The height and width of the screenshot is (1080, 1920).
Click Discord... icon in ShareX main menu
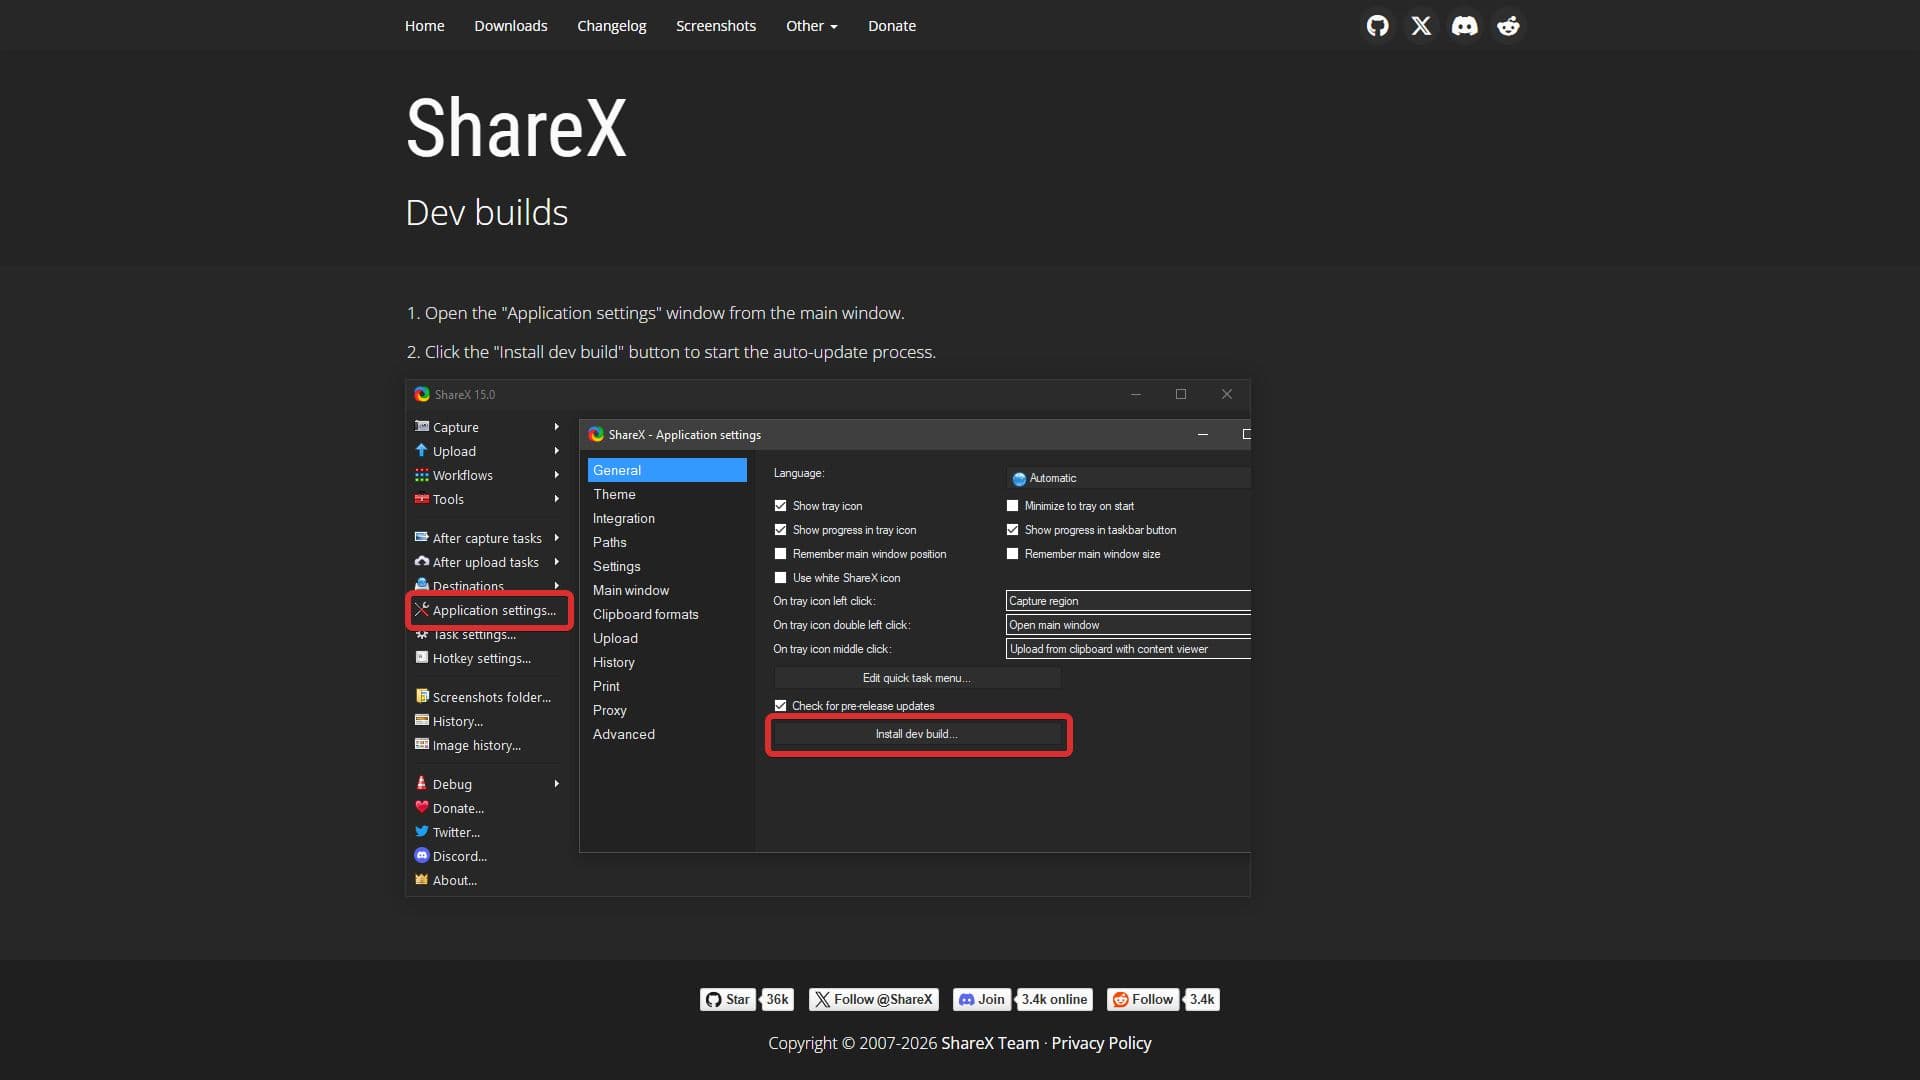tap(422, 855)
